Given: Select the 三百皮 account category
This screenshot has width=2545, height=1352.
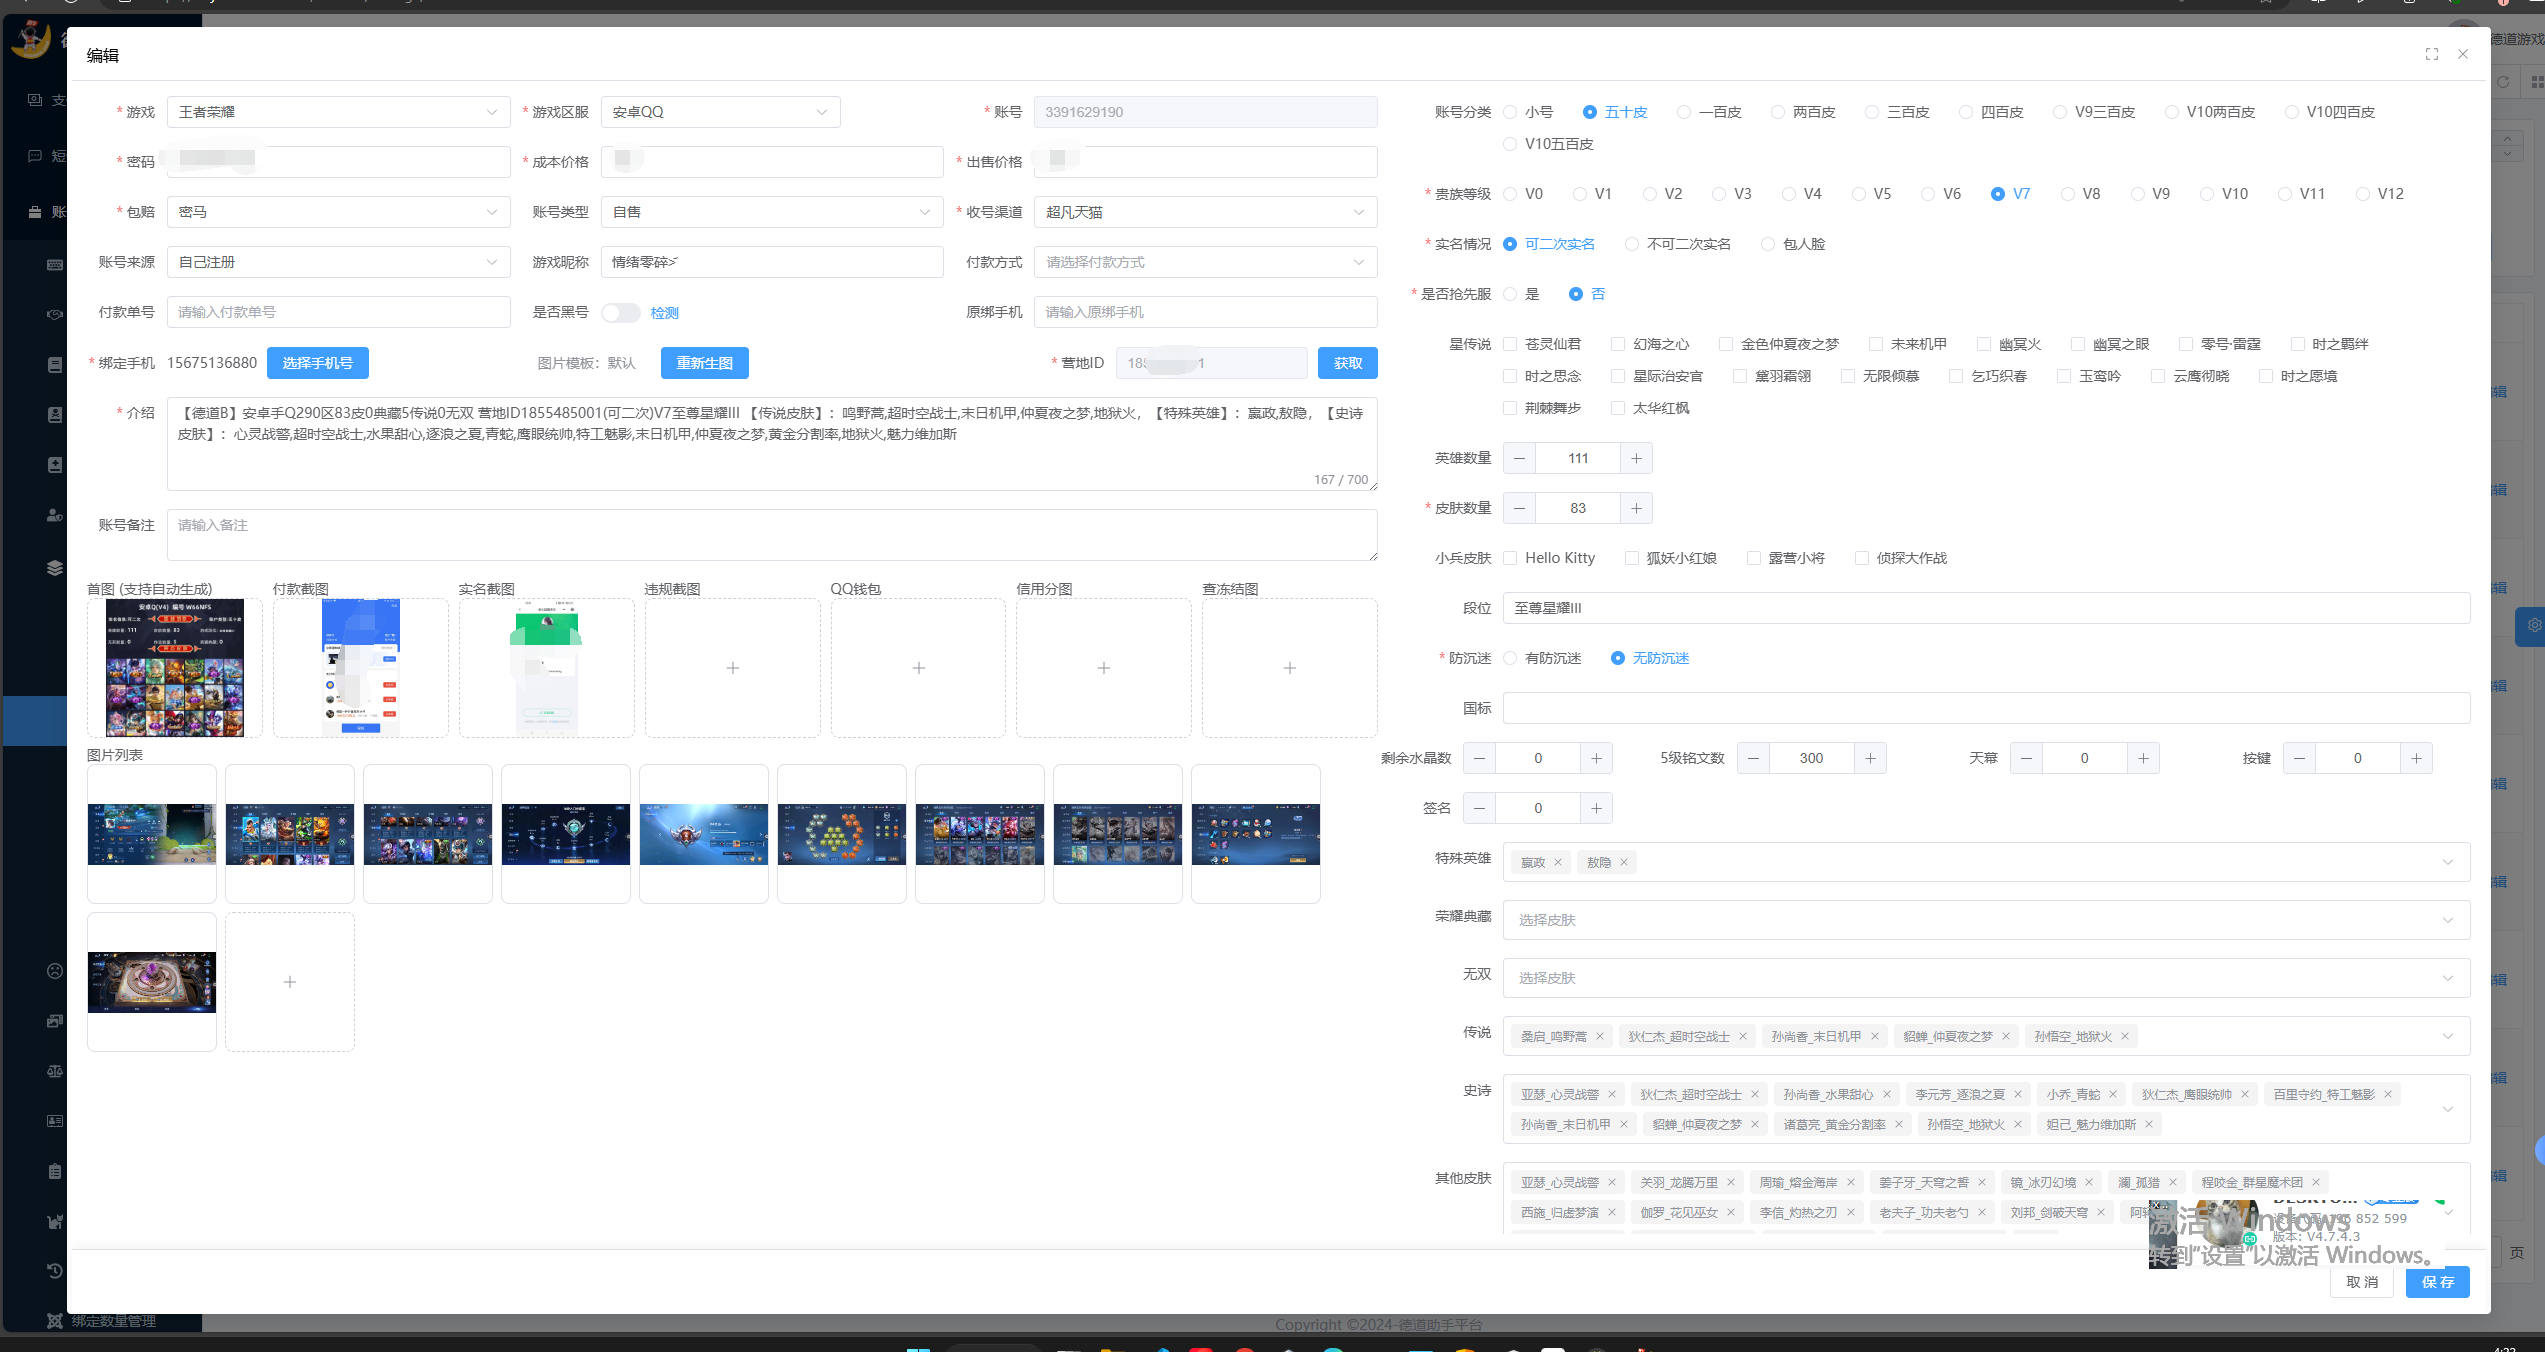Looking at the screenshot, I should [1872, 112].
